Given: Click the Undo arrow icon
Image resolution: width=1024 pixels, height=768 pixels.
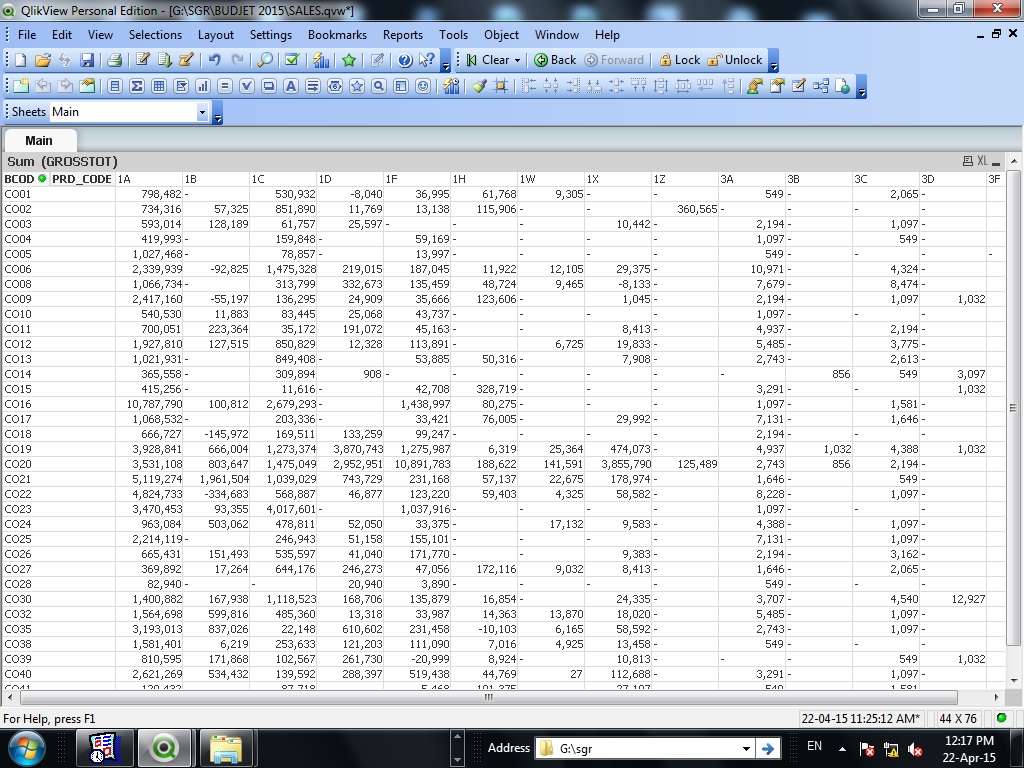Looking at the screenshot, I should coord(214,60).
